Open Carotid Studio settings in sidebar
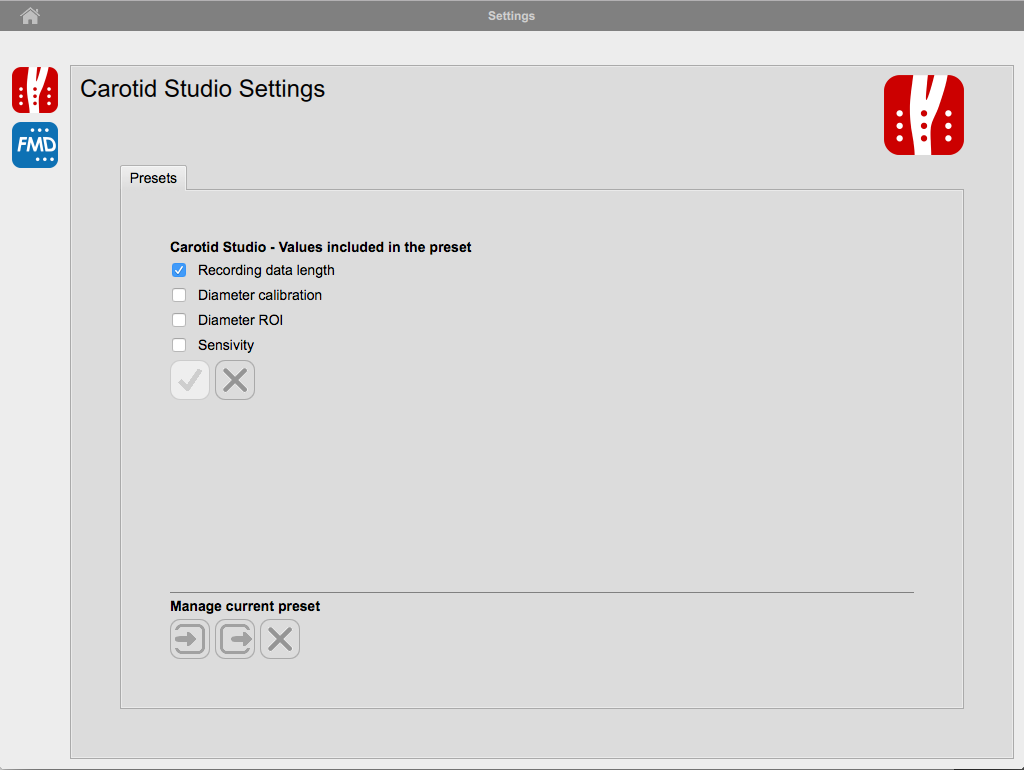Image resolution: width=1024 pixels, height=770 pixels. tap(35, 90)
